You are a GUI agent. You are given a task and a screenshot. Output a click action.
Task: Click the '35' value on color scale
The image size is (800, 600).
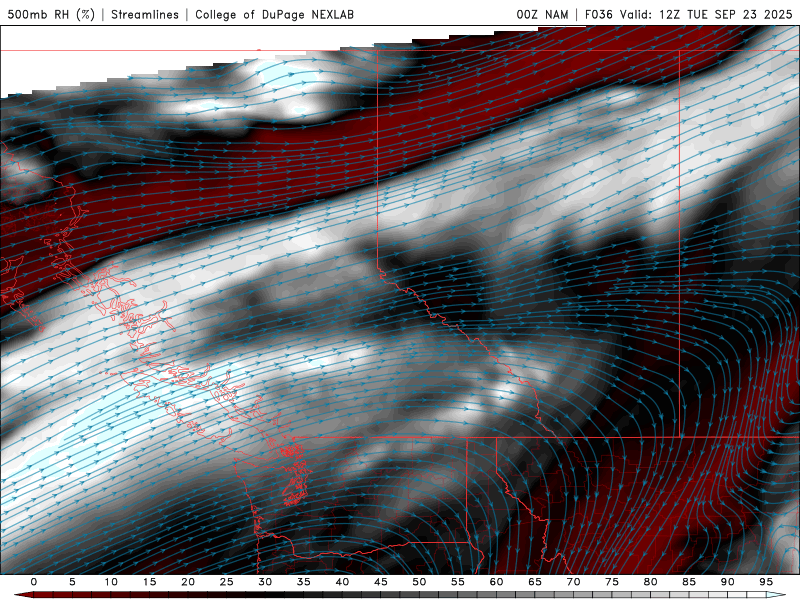(304, 582)
